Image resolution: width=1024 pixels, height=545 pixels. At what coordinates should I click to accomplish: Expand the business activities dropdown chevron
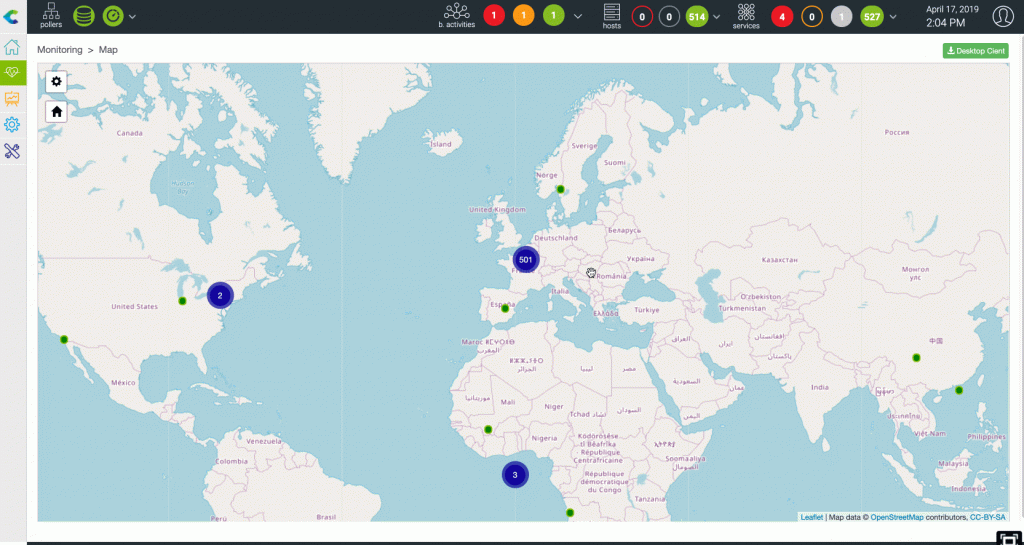(x=577, y=16)
